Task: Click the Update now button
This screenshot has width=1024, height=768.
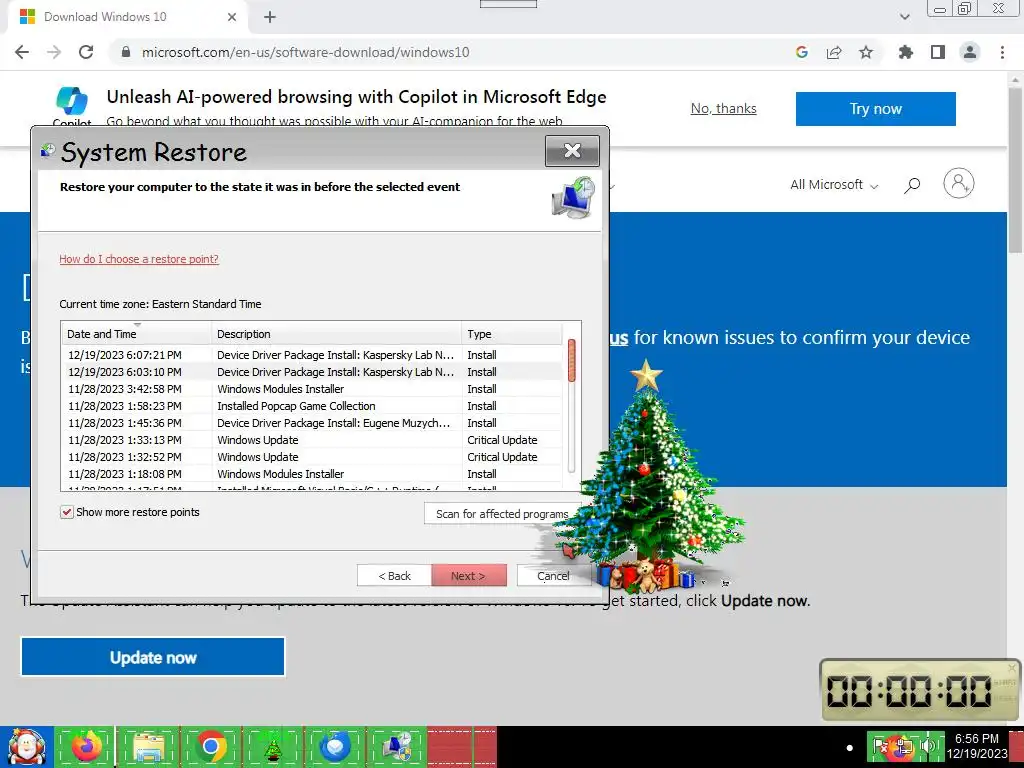Action: click(x=153, y=657)
